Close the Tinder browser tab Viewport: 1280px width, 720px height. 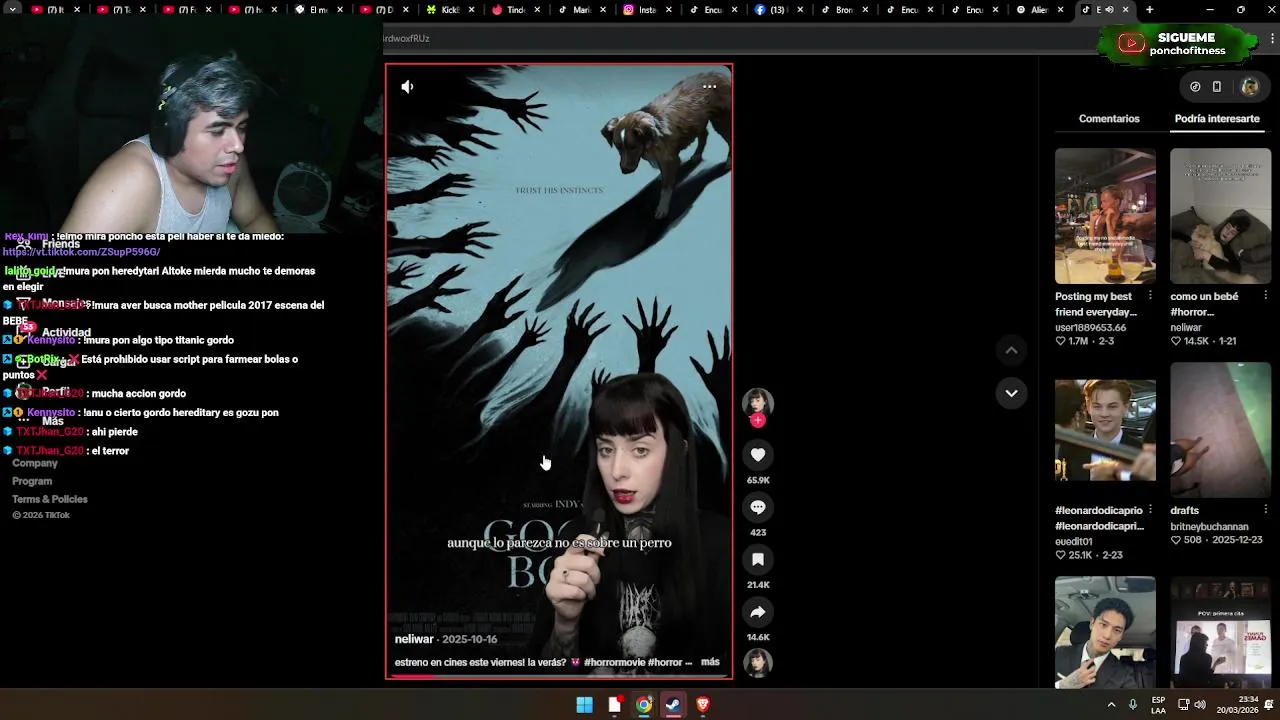coord(539,10)
